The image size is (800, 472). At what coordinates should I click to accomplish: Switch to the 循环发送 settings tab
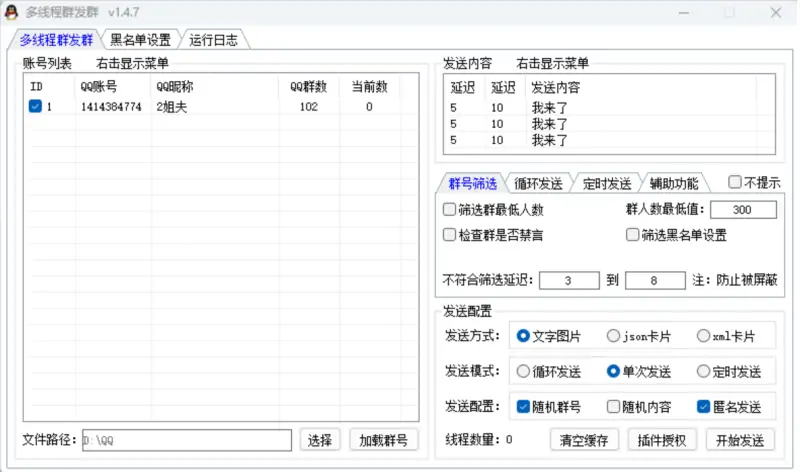pos(540,183)
